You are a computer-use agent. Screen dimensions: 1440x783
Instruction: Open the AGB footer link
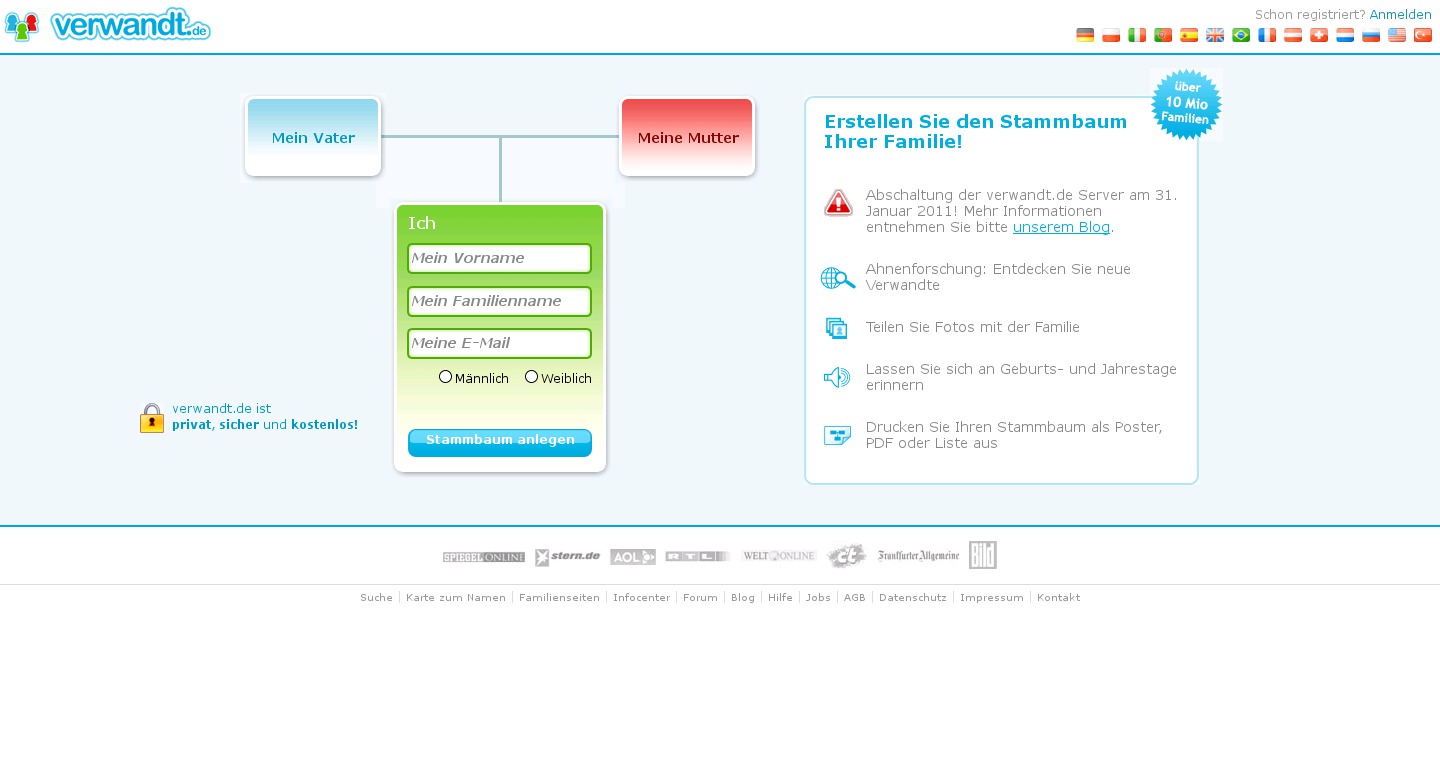tap(855, 598)
